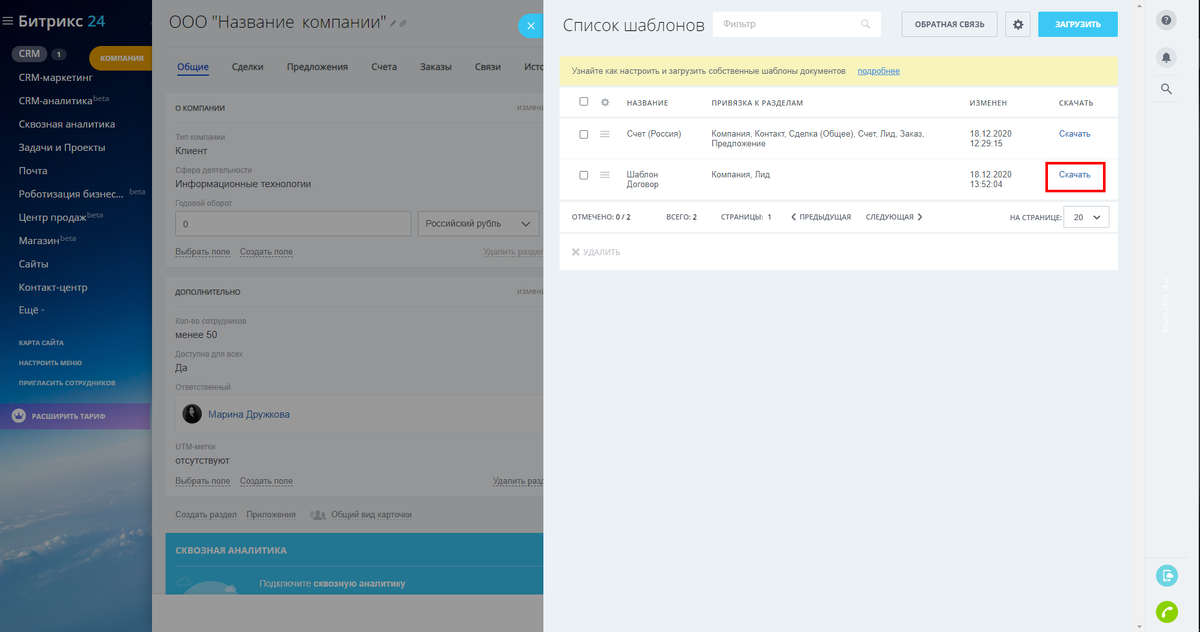Switch to the Счета tab
The height and width of the screenshot is (632, 1200).
point(384,67)
